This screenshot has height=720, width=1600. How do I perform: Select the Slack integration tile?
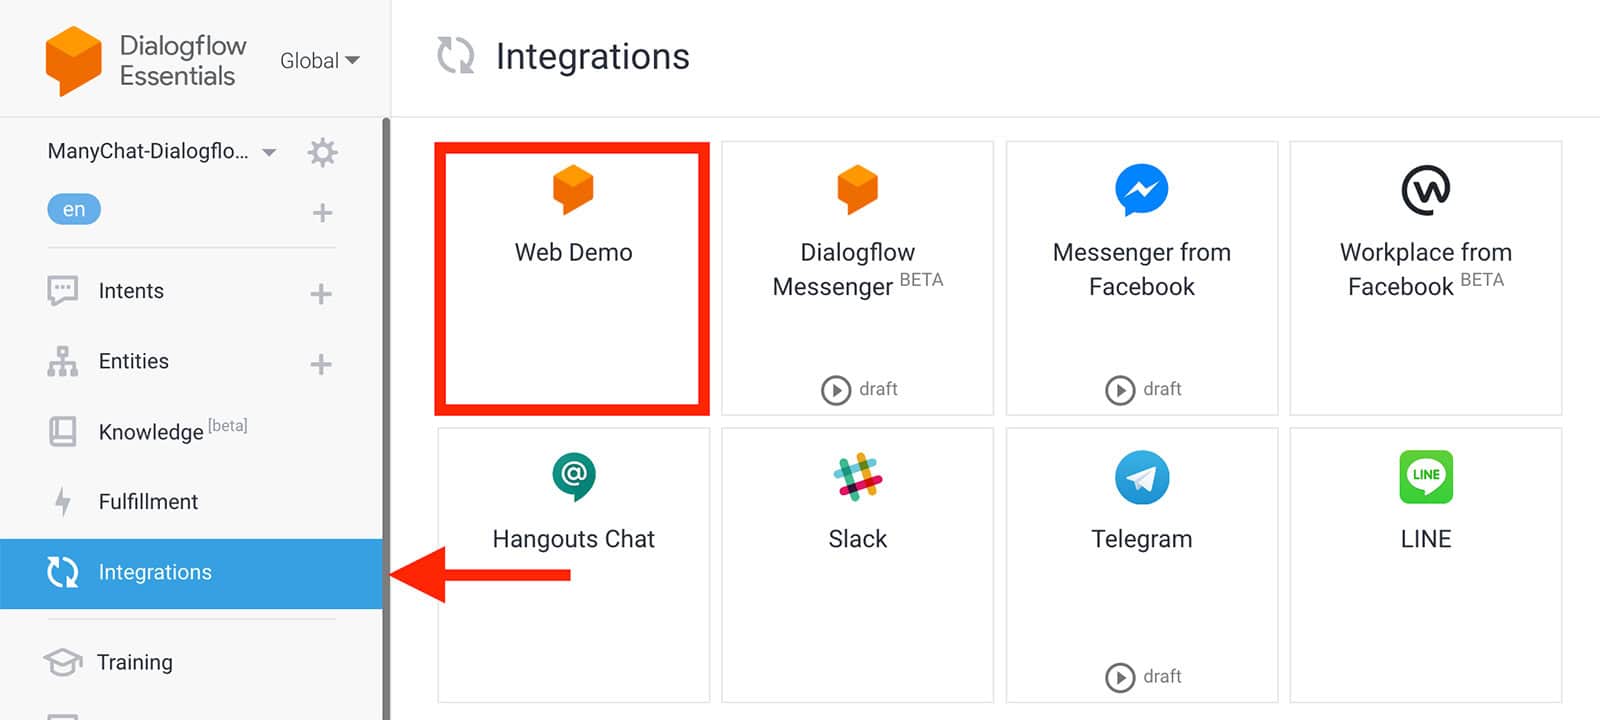point(858,565)
